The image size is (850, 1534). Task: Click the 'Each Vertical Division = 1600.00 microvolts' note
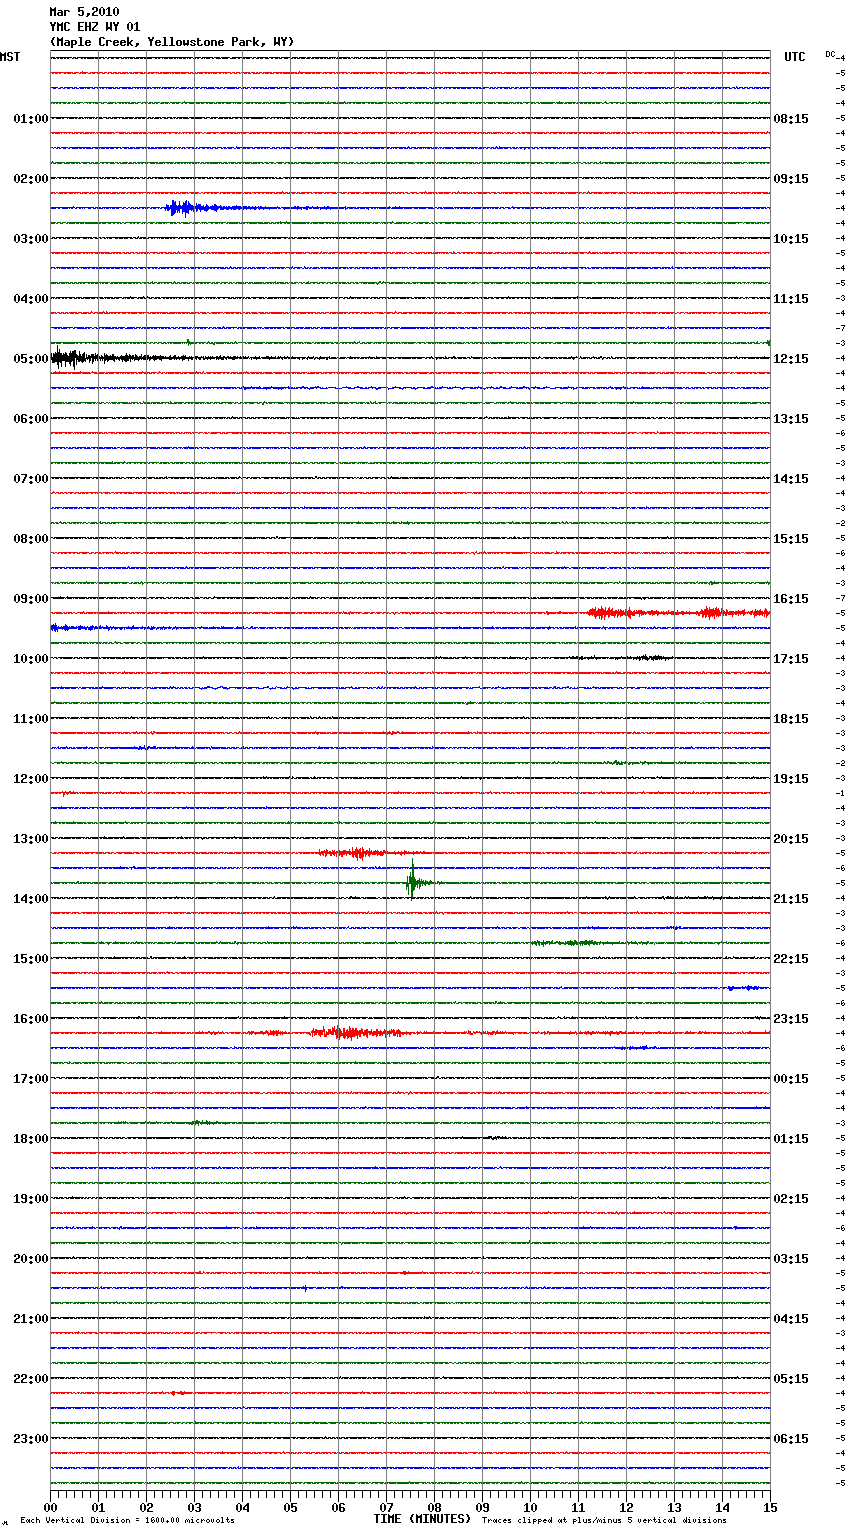[127, 1521]
